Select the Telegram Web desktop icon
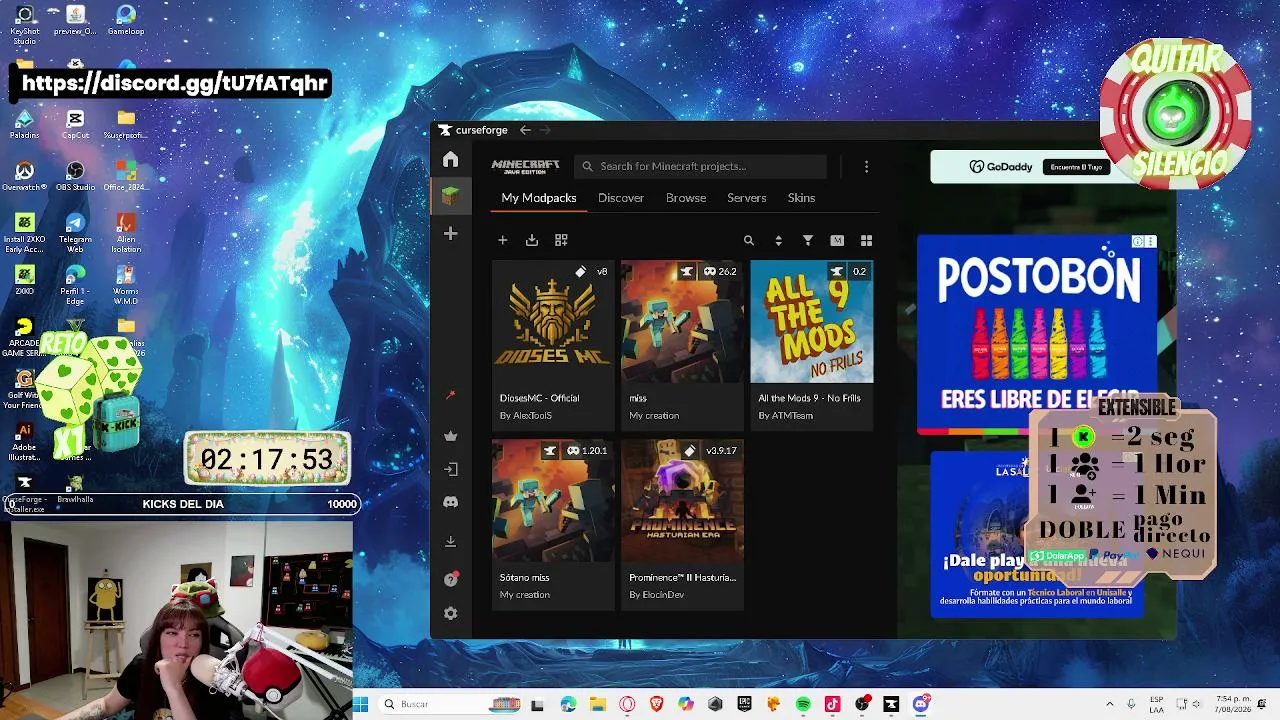Image resolution: width=1280 pixels, height=720 pixels. [x=75, y=233]
